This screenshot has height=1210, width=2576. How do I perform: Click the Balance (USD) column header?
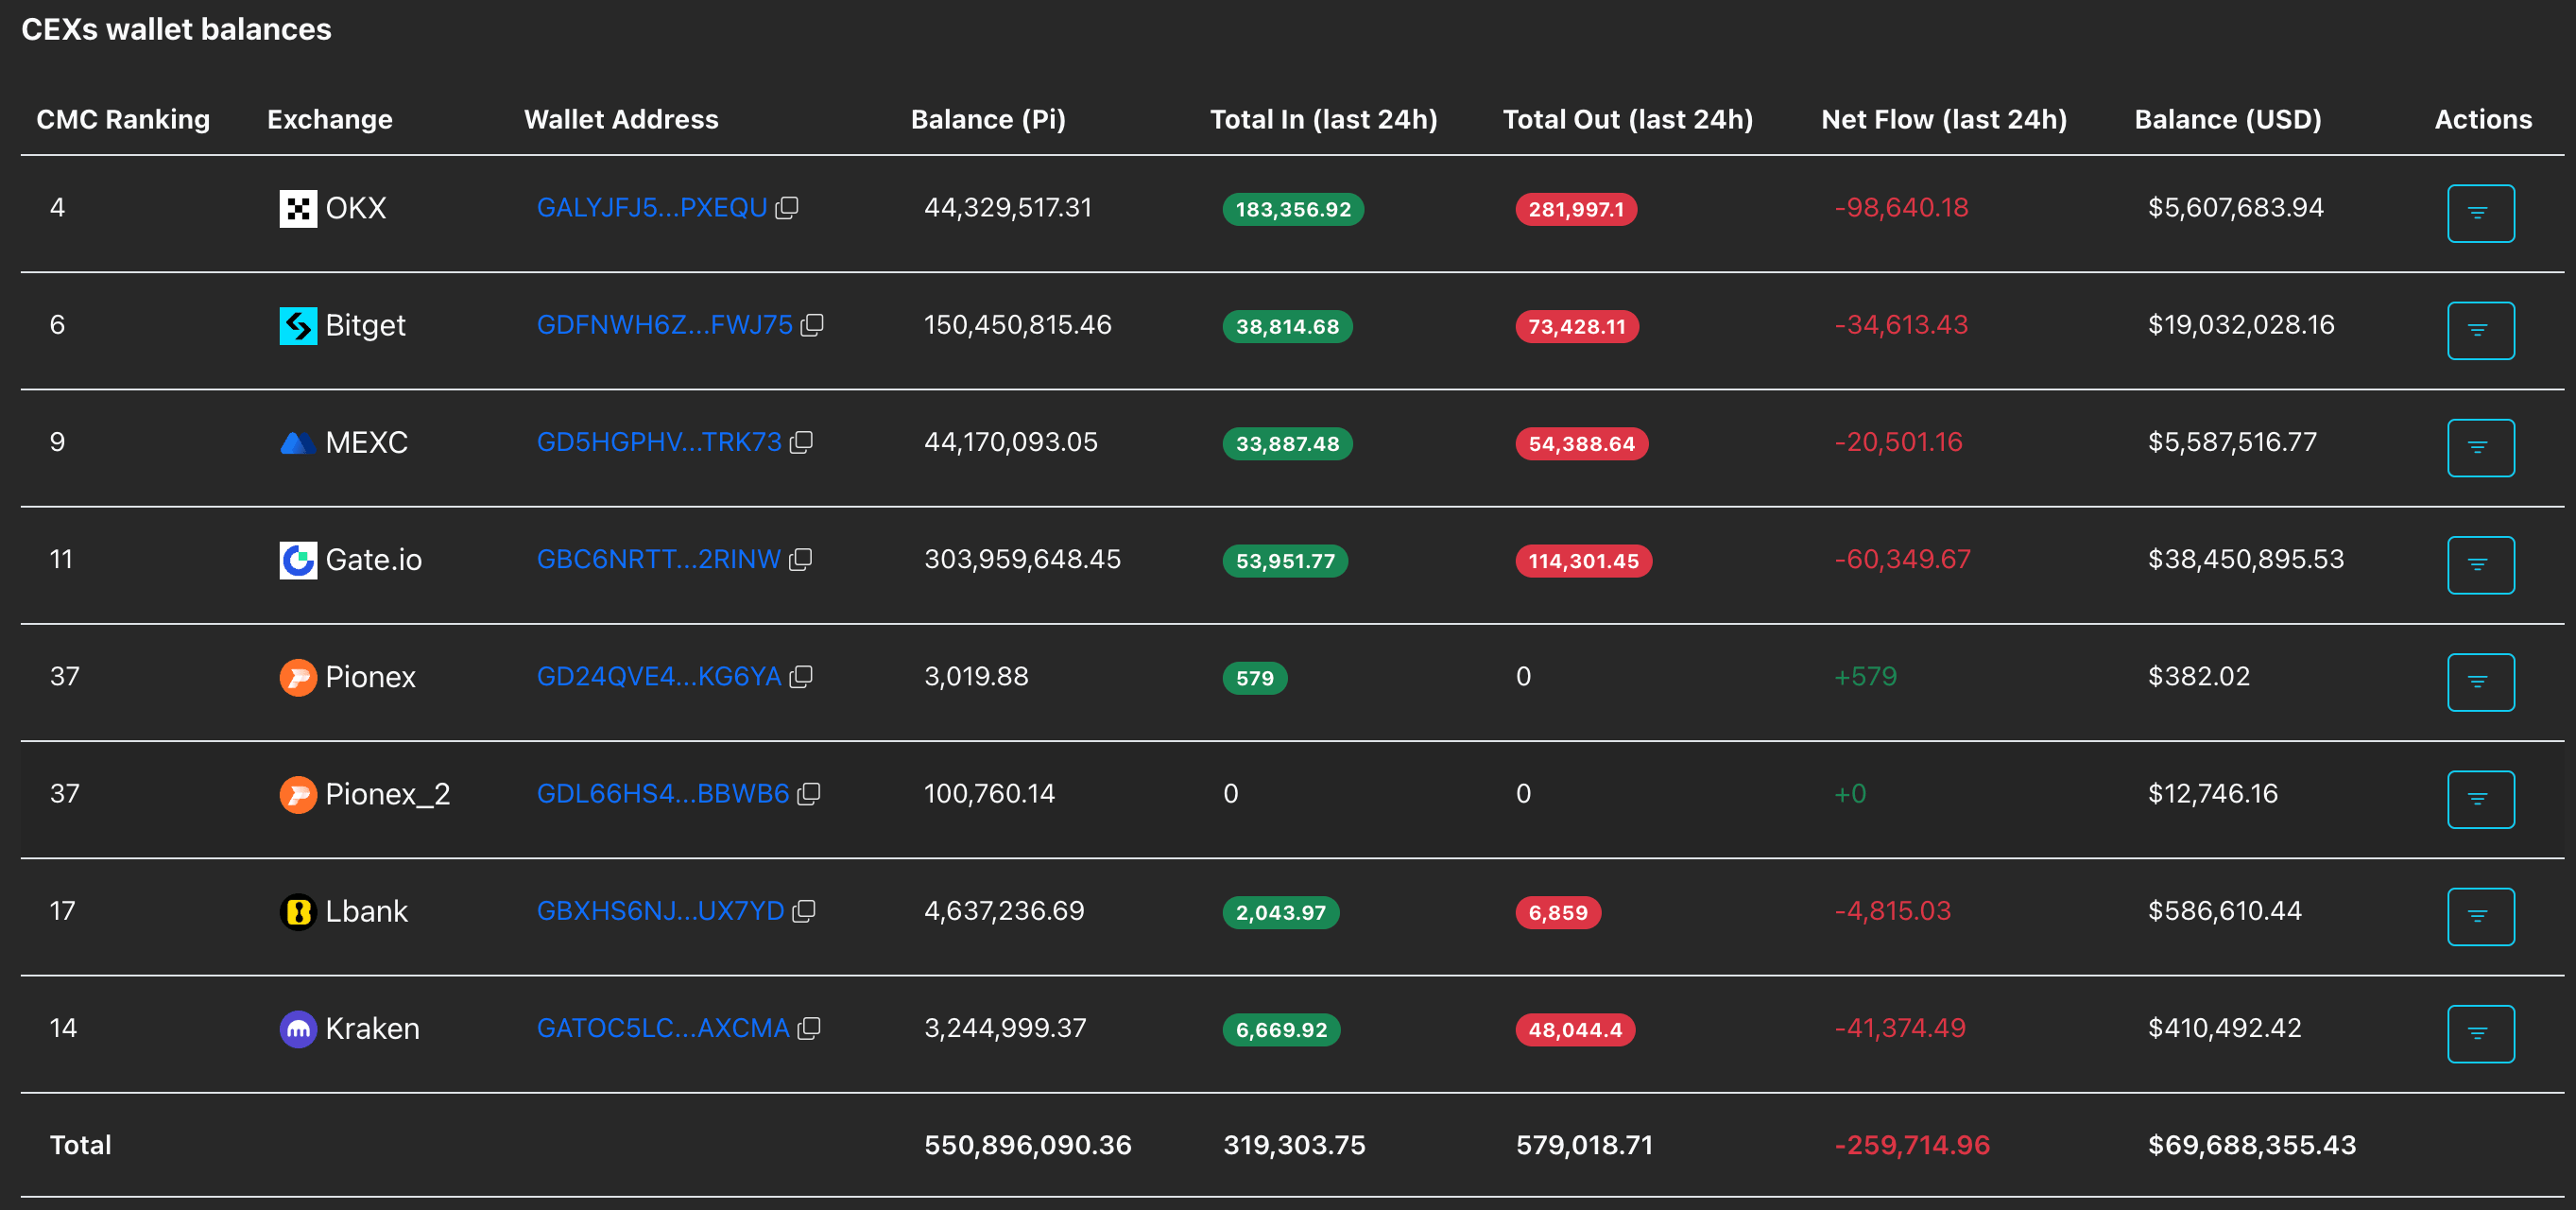pos(2227,120)
